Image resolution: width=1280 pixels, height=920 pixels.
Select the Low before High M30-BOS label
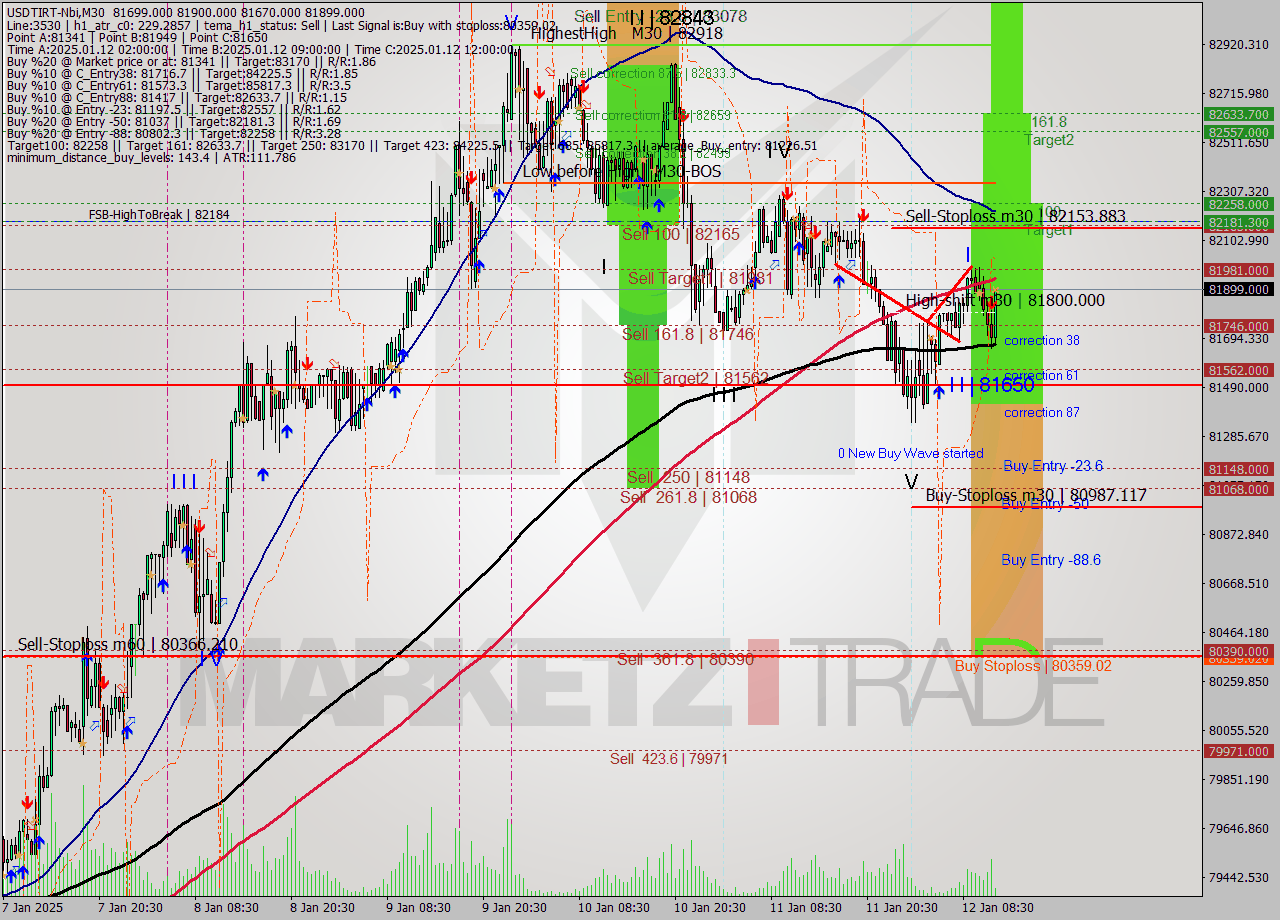point(624,172)
